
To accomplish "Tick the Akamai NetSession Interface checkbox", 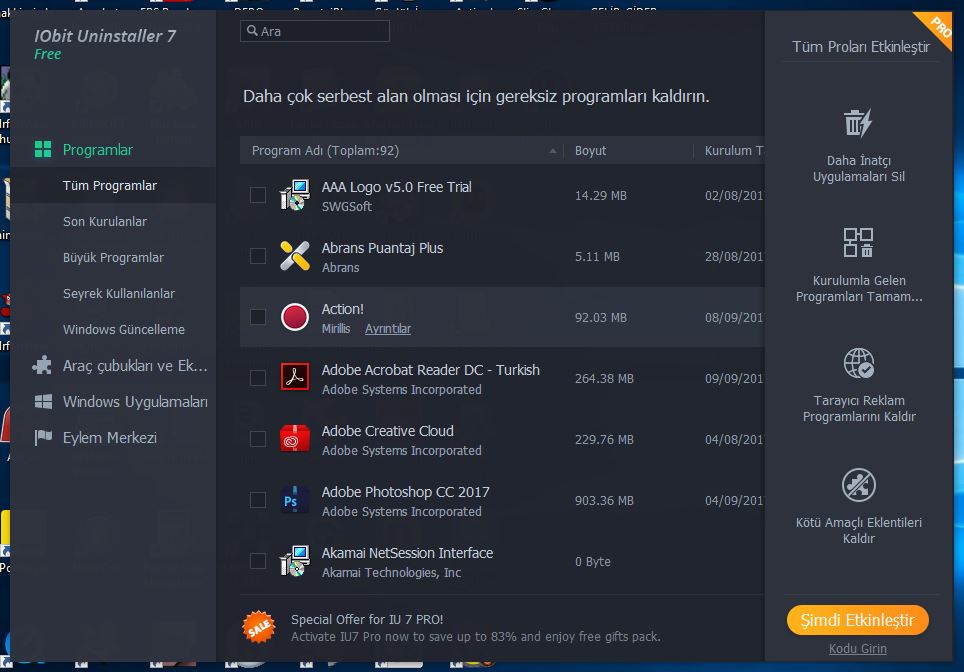I will [x=258, y=561].
